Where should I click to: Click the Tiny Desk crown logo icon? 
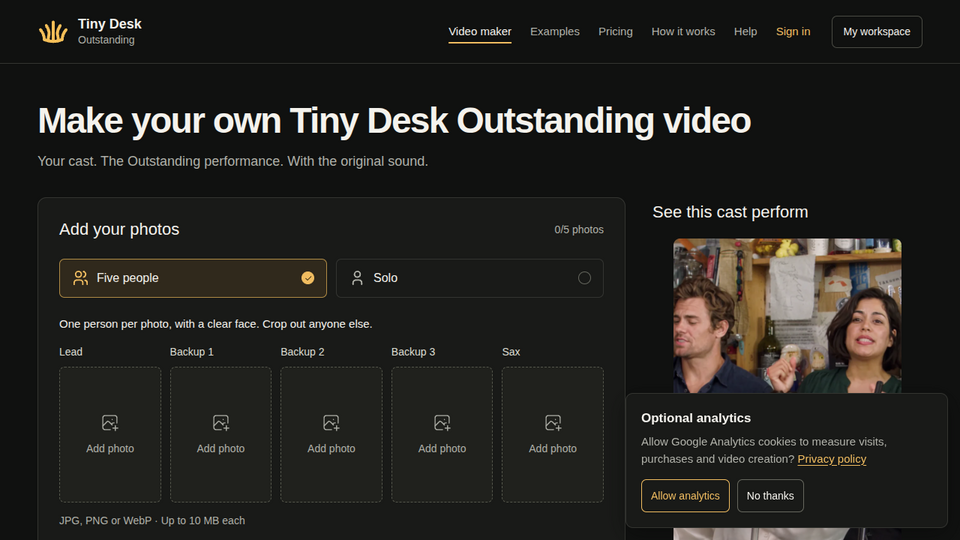pos(53,32)
